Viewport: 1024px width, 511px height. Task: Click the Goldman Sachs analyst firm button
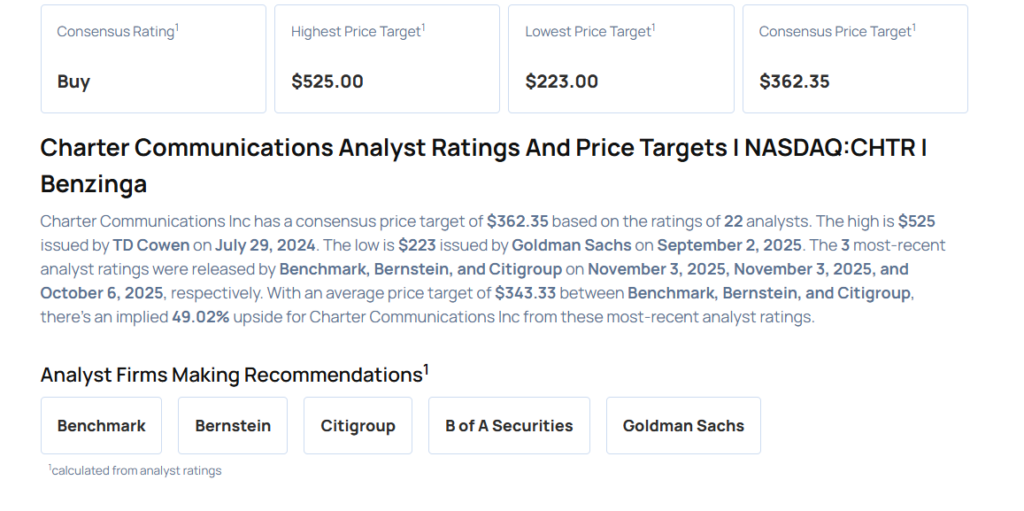point(683,426)
